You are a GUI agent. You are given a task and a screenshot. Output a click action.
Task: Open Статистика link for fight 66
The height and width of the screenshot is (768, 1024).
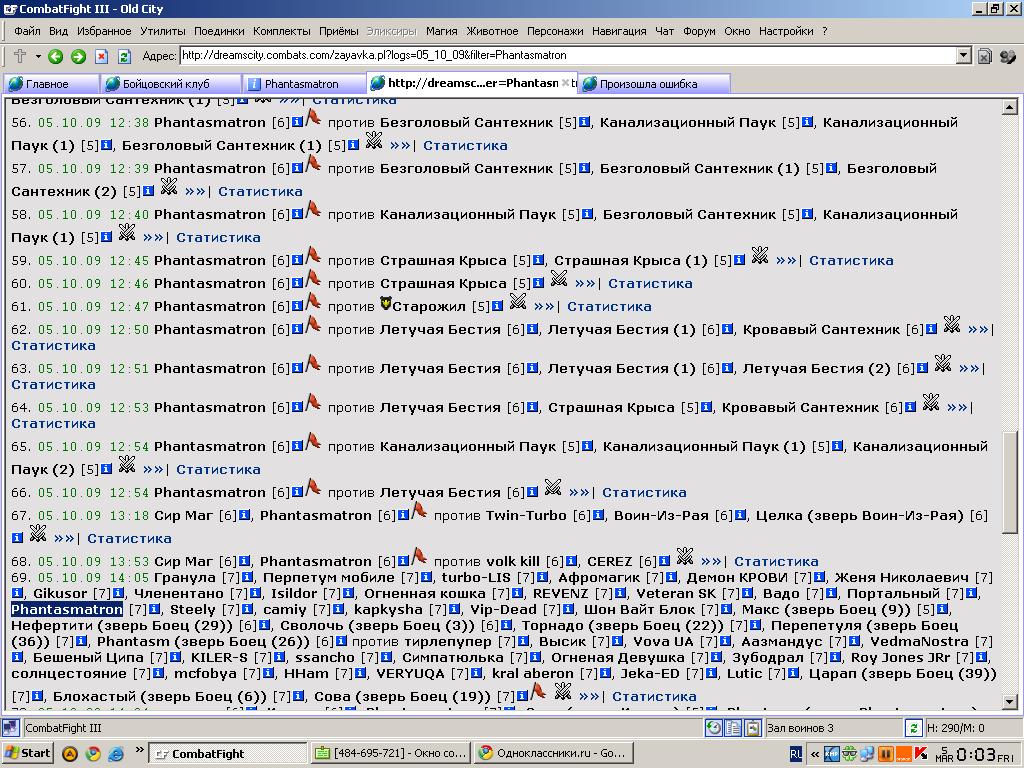(x=644, y=492)
